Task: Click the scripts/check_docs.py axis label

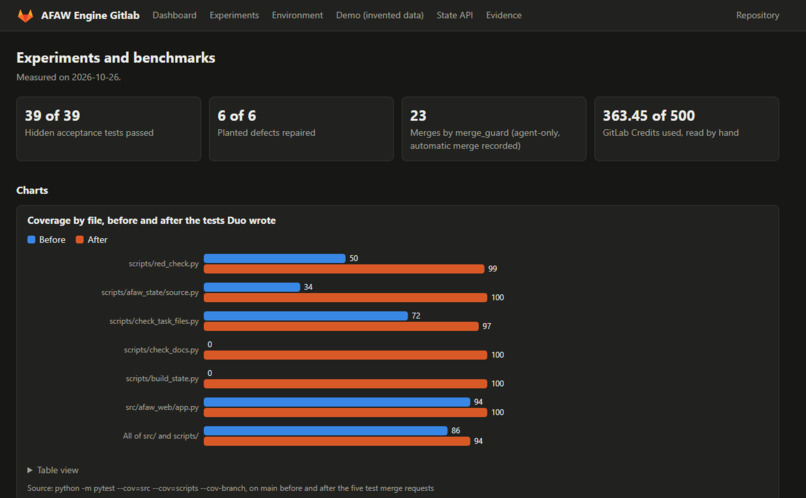Action: [x=161, y=350]
